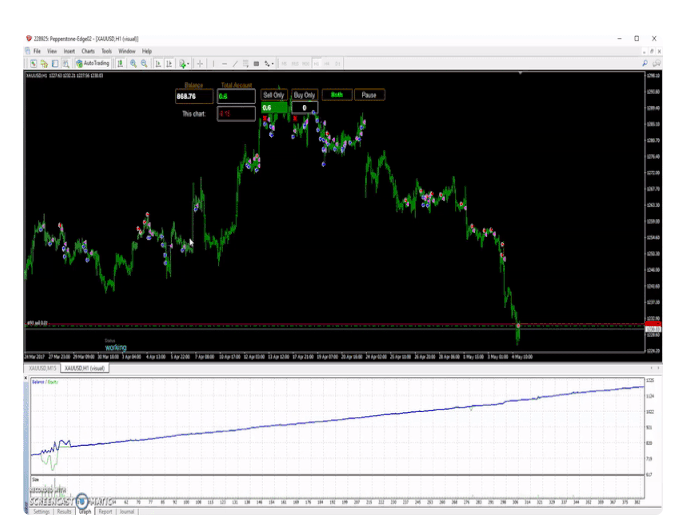Screen dimensions: 679x530
Task: Open the View menu
Action: (52, 51)
